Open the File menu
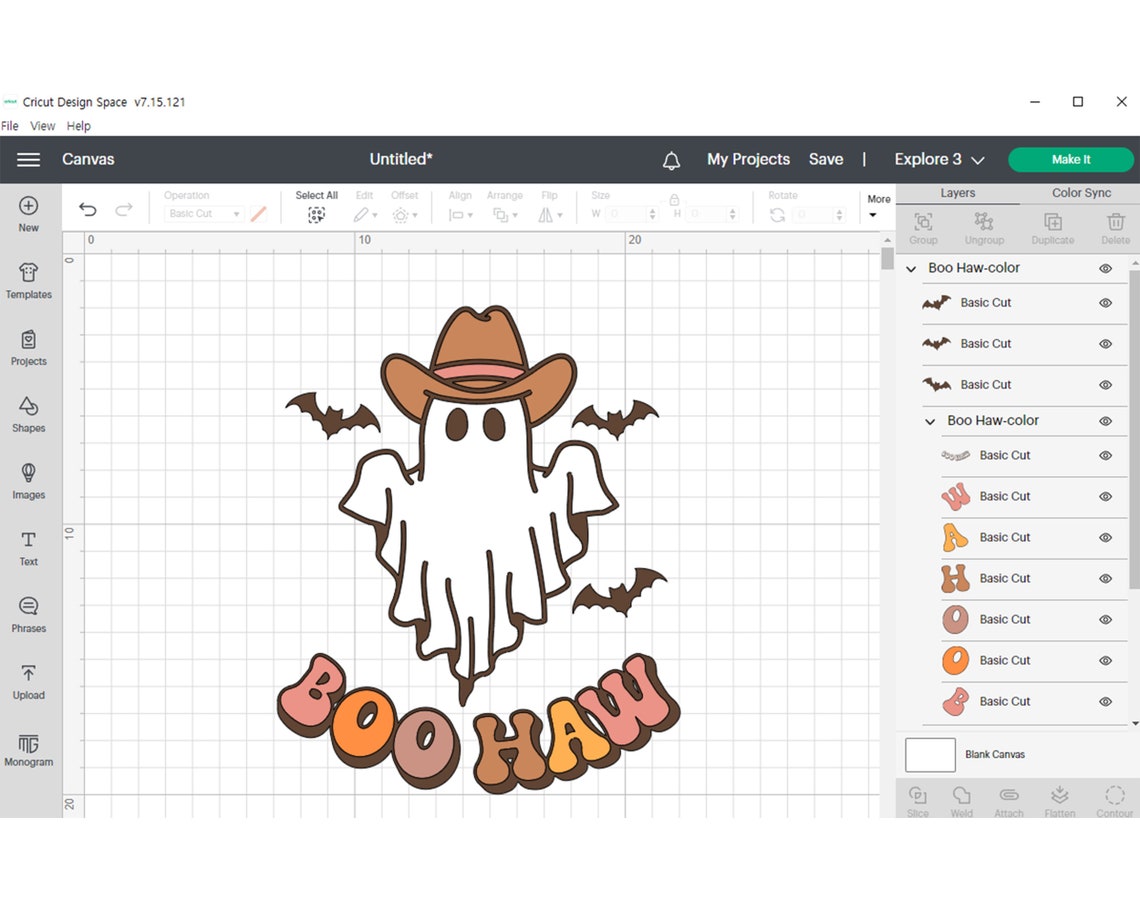Screen dimensions: 1140x912 [x=9, y=125]
